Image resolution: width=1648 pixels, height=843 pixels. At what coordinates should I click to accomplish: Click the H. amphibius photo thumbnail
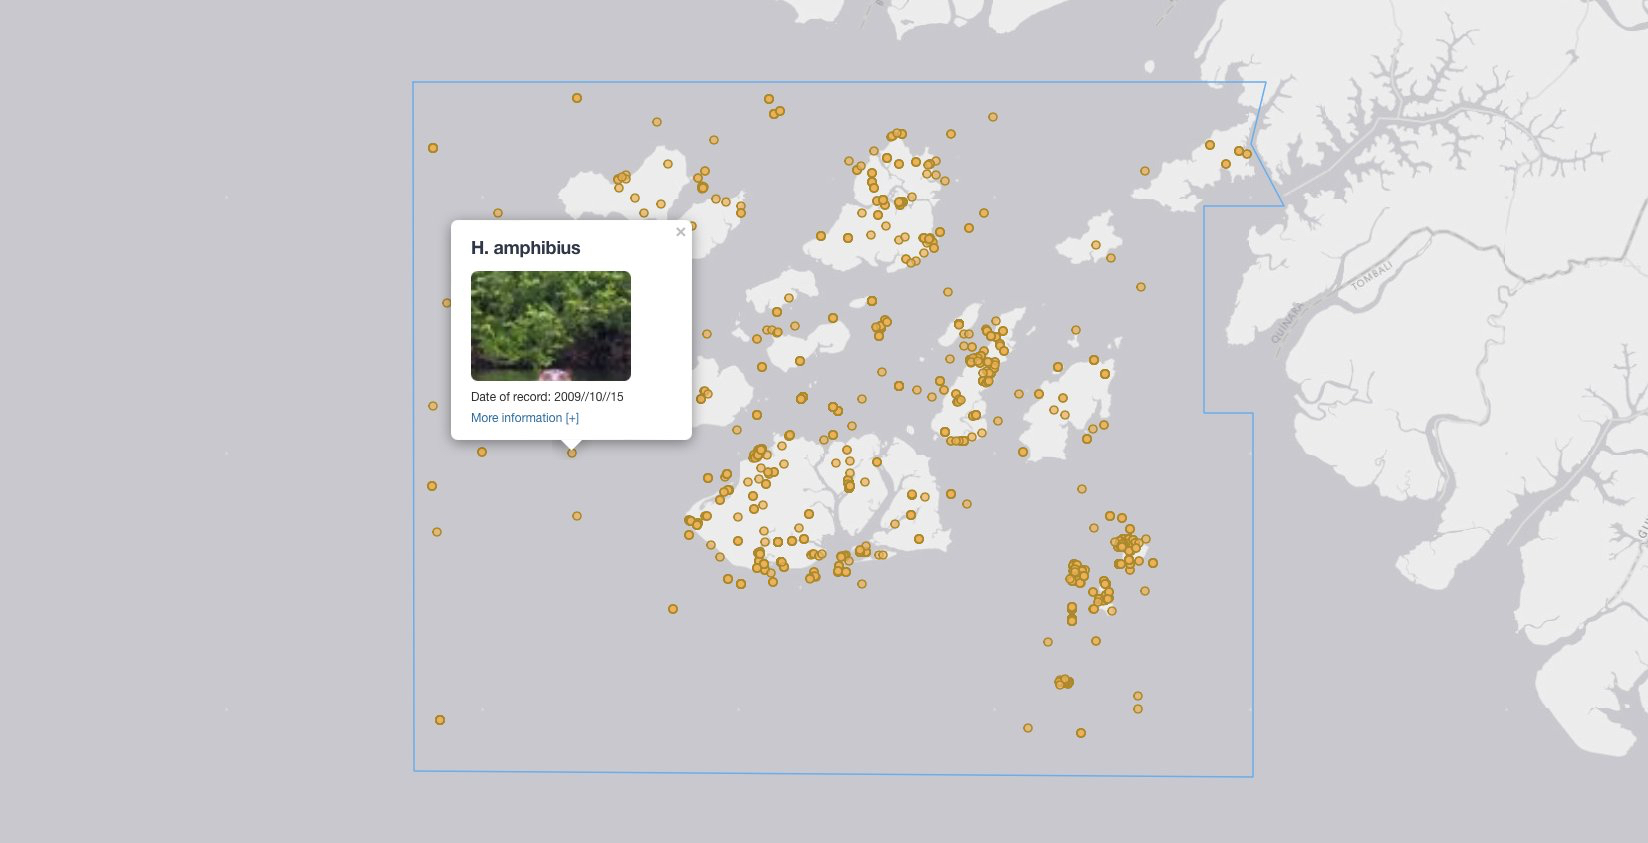[550, 326]
